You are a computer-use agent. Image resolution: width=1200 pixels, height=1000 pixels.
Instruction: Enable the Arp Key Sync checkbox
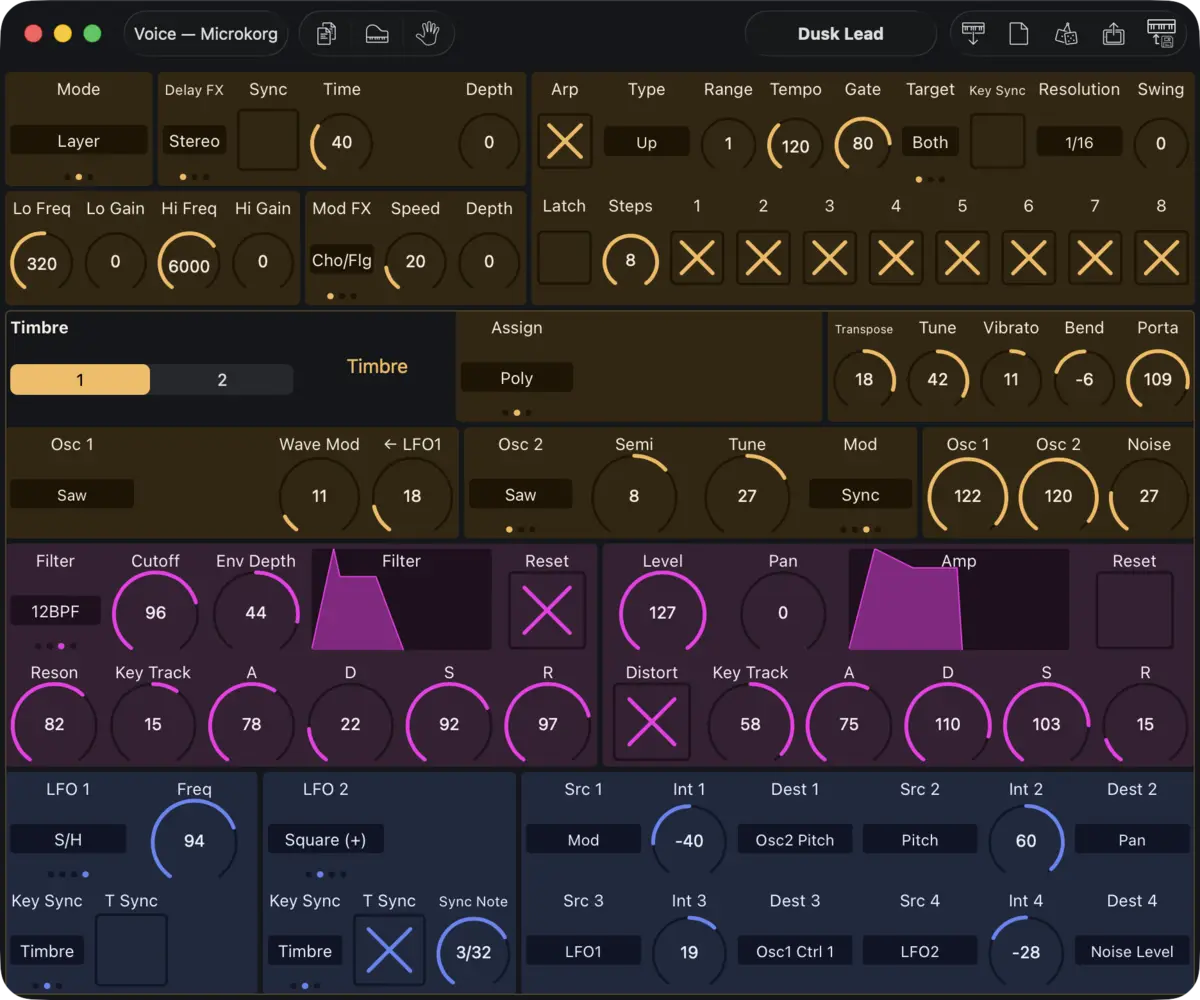coord(997,141)
